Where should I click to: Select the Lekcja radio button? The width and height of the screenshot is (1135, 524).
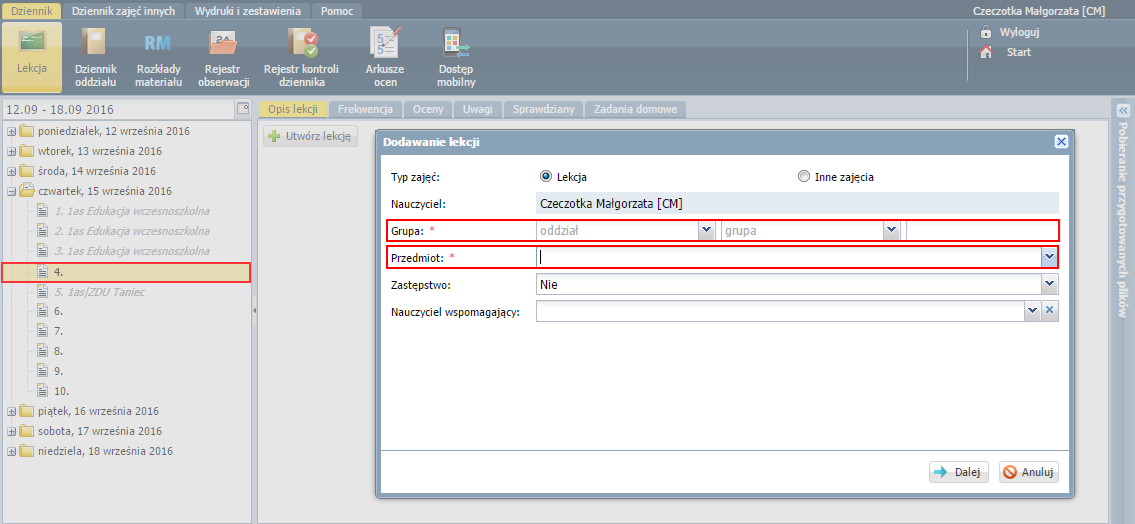[x=546, y=176]
